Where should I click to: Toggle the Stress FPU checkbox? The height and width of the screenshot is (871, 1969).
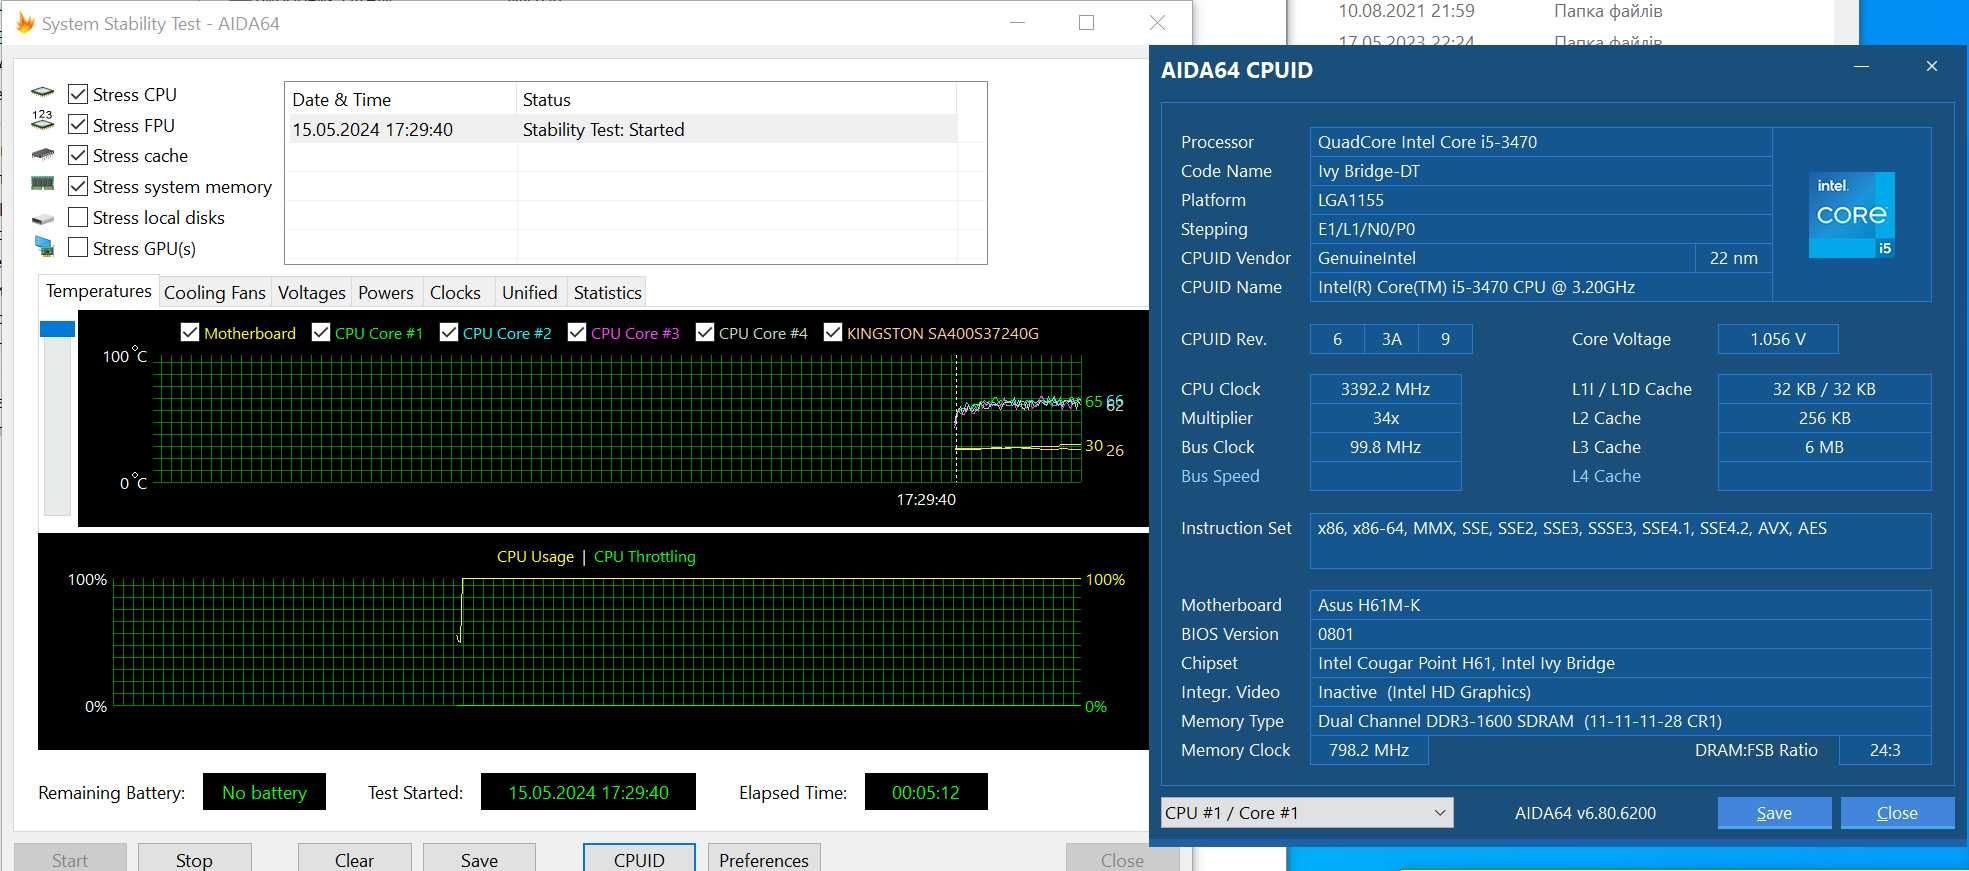tap(78, 125)
